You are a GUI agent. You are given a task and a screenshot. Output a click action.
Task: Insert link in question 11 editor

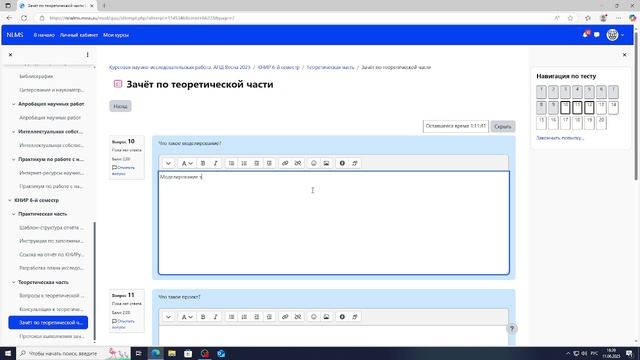coord(285,317)
